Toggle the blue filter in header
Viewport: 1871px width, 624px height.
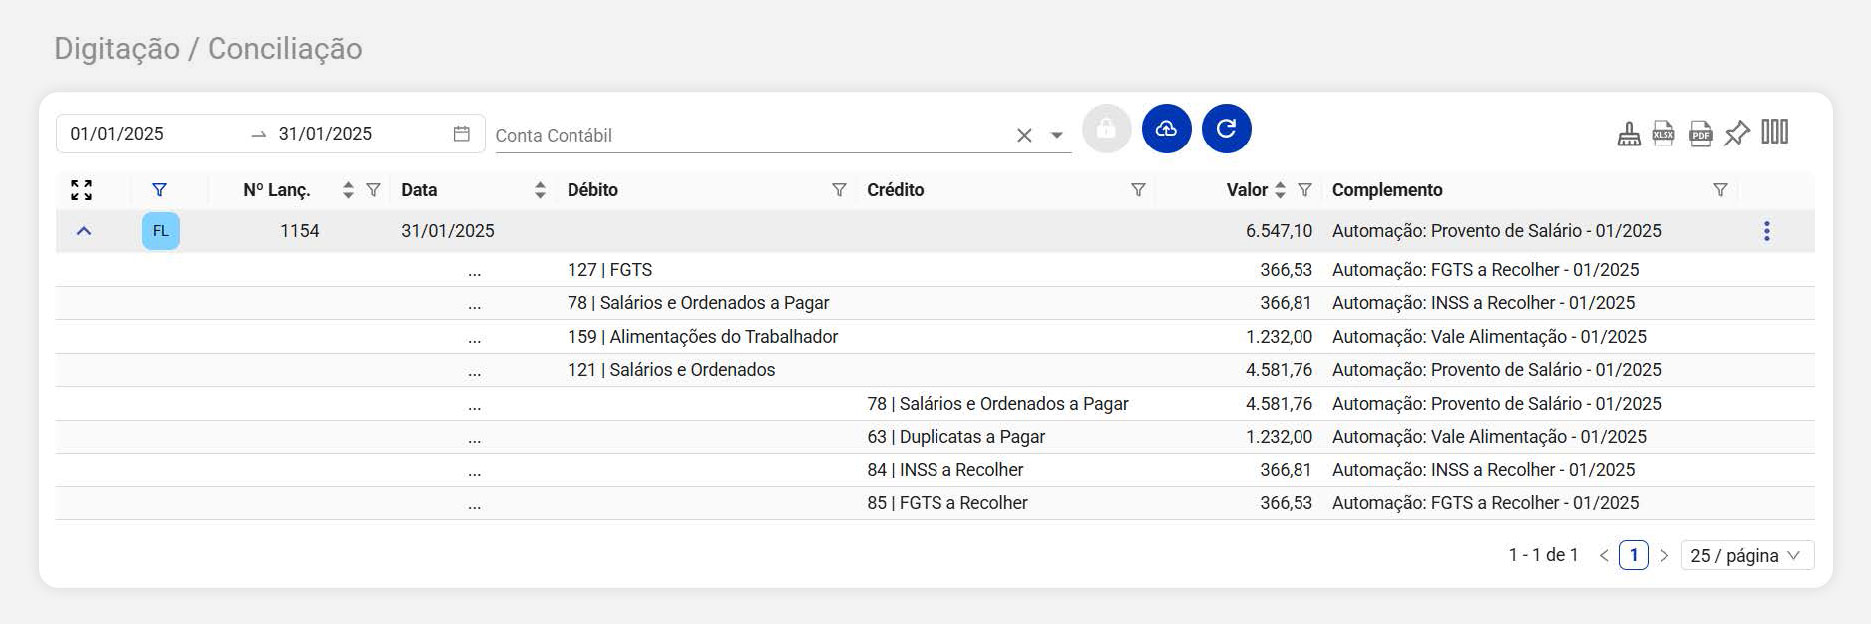point(159,190)
